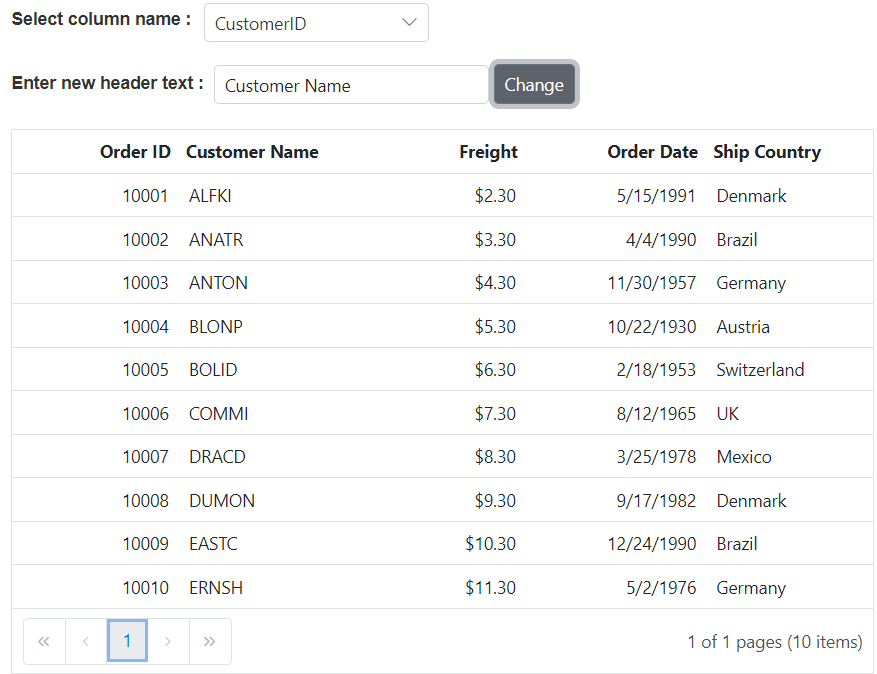Click customer cell EASTC
Viewport: 877px width, 674px height.
point(213,544)
